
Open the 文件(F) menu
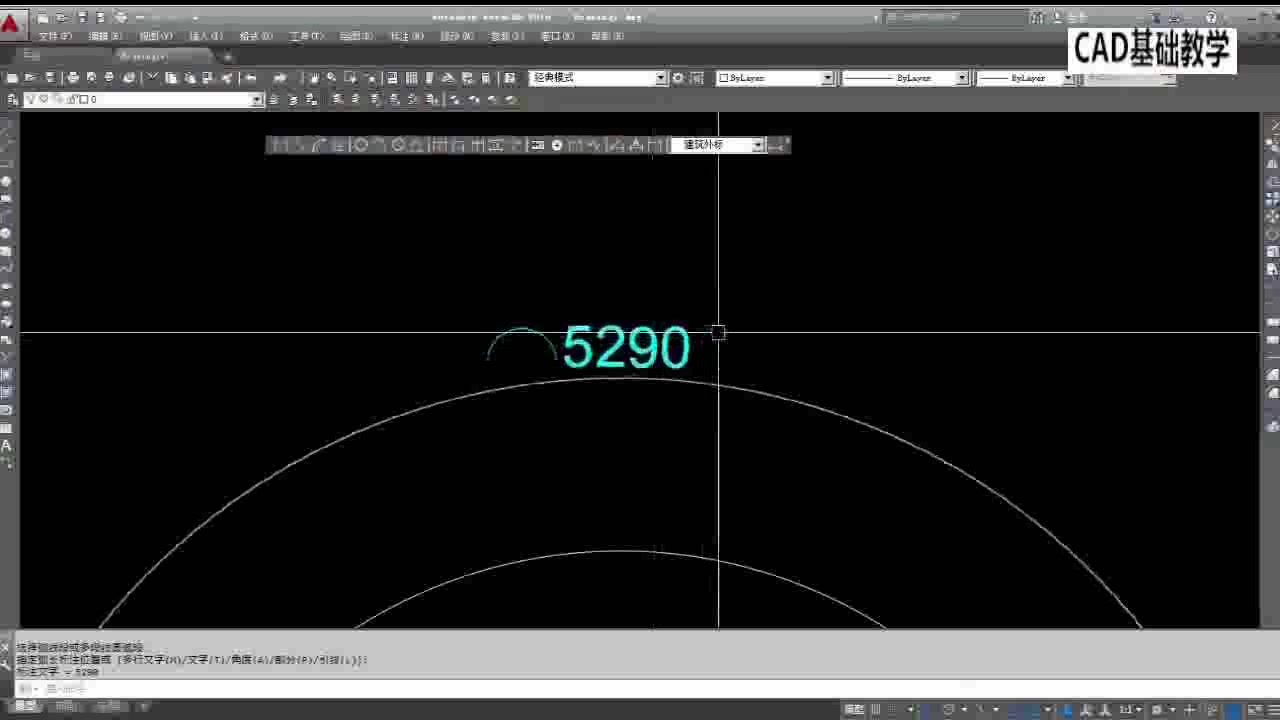55,36
